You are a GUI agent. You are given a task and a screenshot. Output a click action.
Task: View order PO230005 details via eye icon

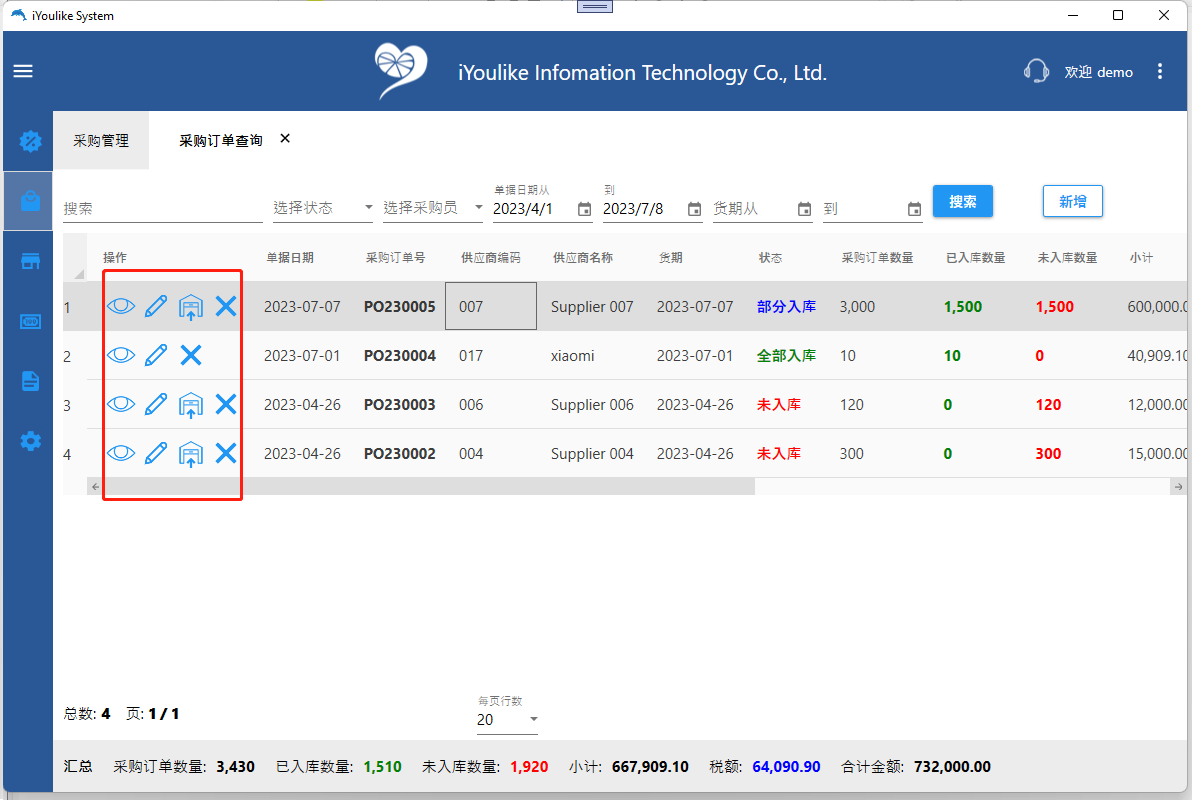click(121, 306)
